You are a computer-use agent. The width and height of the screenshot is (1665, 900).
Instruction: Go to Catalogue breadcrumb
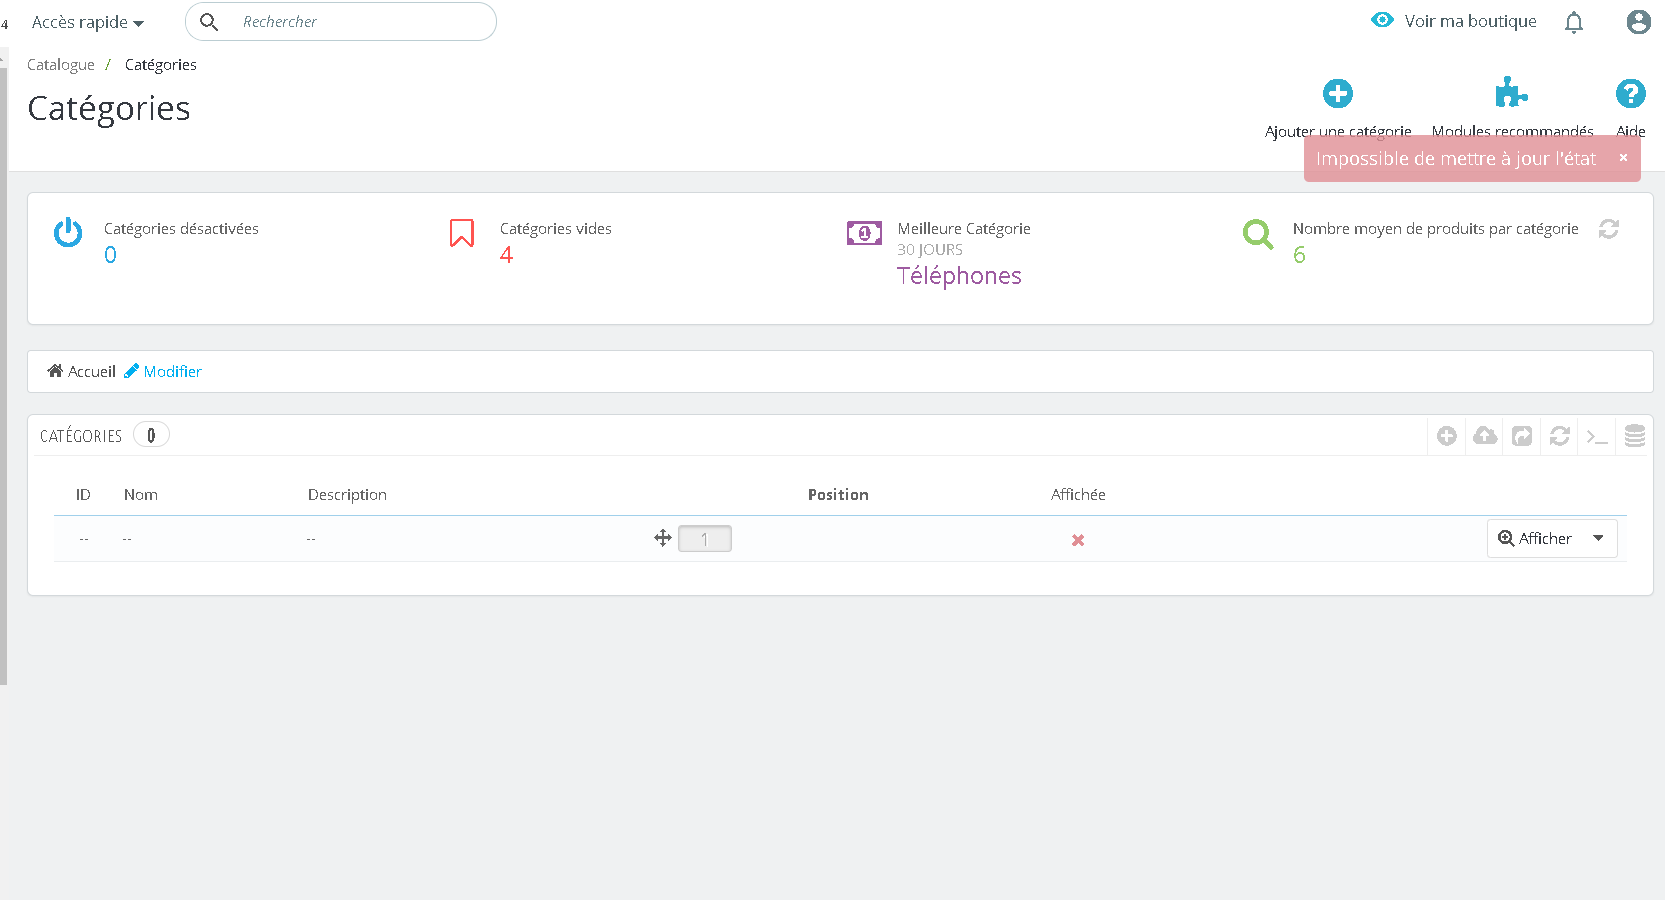(61, 65)
